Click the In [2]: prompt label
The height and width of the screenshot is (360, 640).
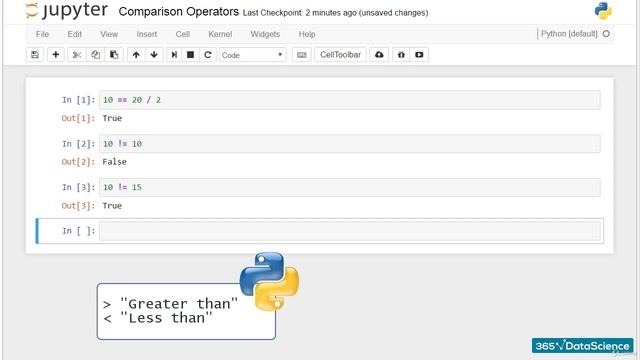(x=78, y=144)
